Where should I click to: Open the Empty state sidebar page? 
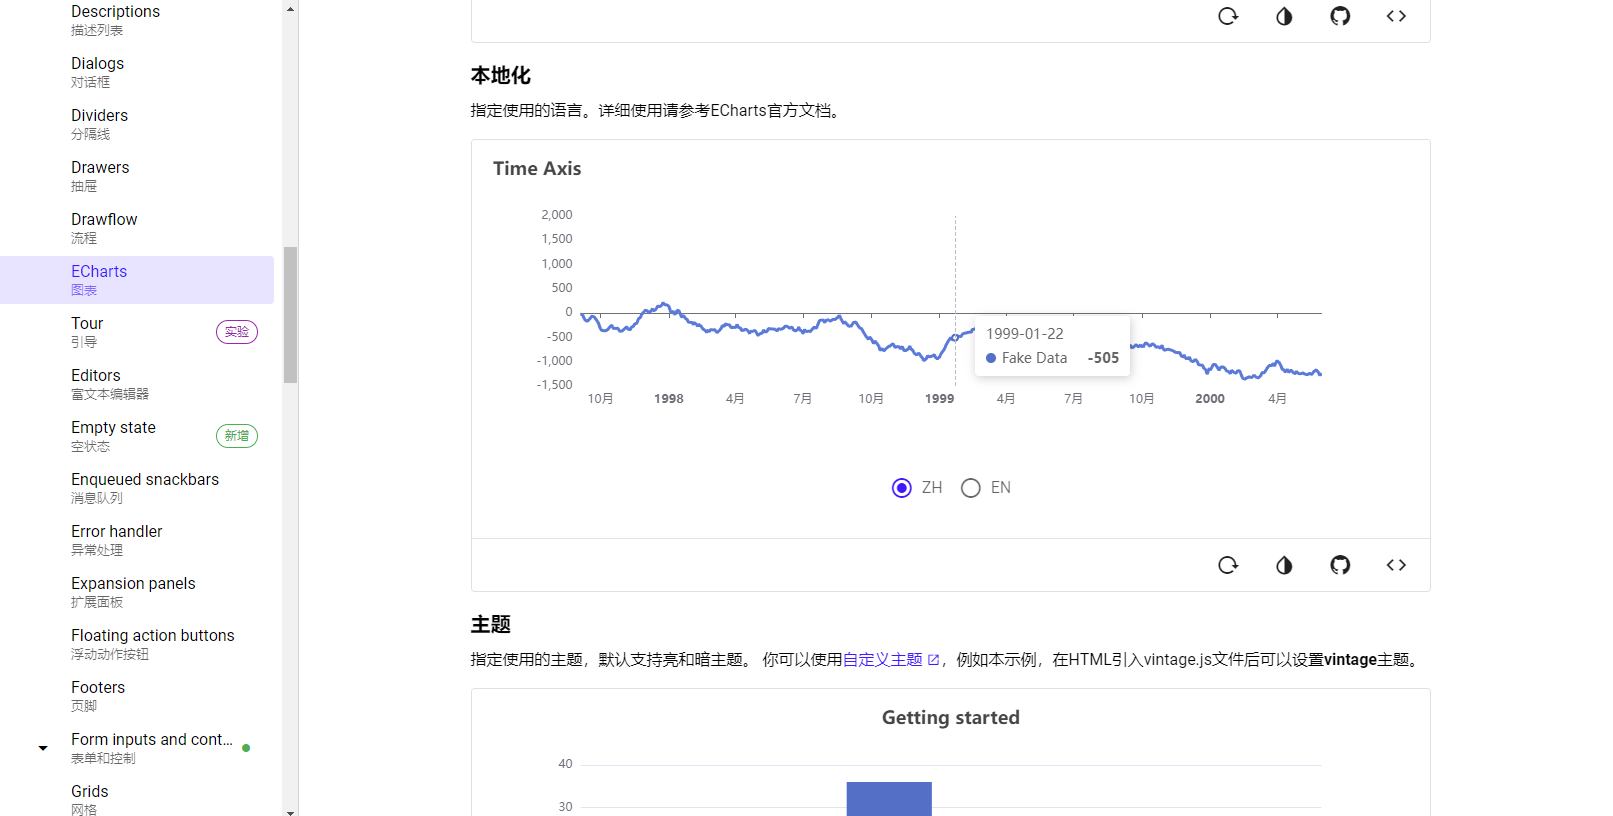(113, 435)
